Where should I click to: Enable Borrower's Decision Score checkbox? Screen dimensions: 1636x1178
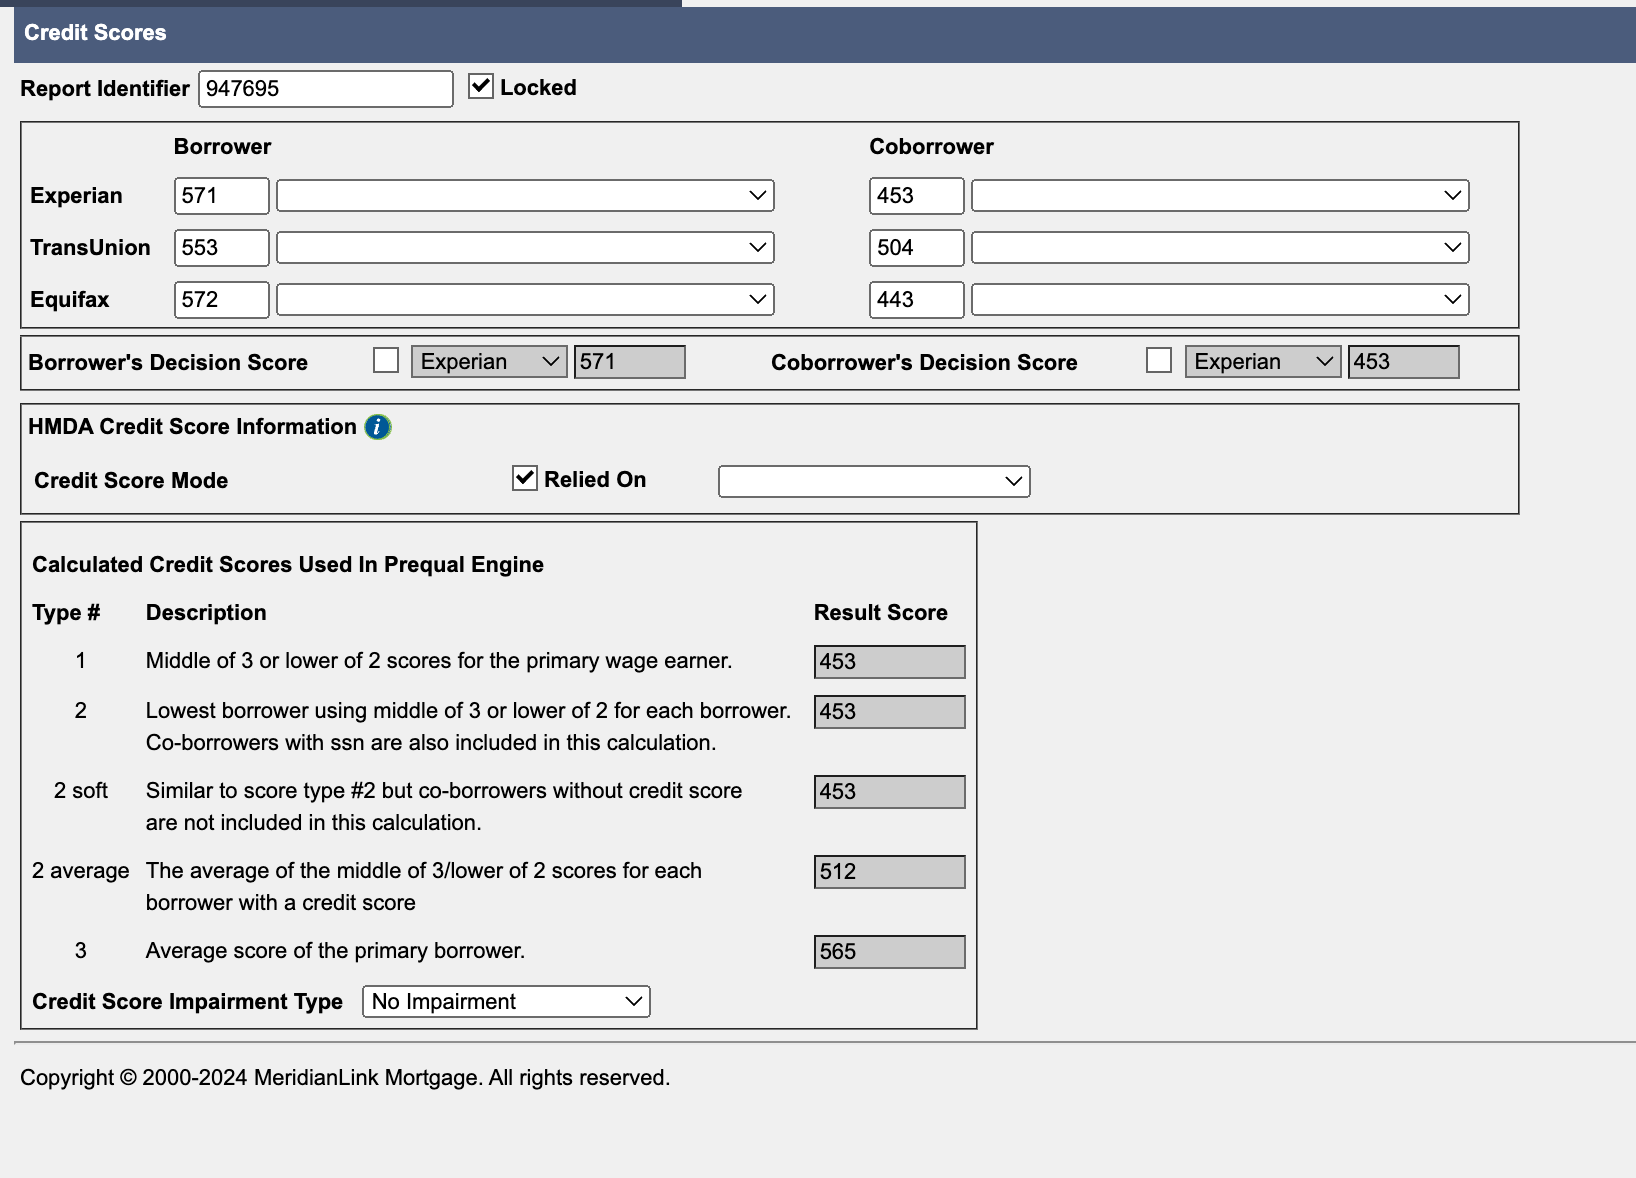point(386,361)
